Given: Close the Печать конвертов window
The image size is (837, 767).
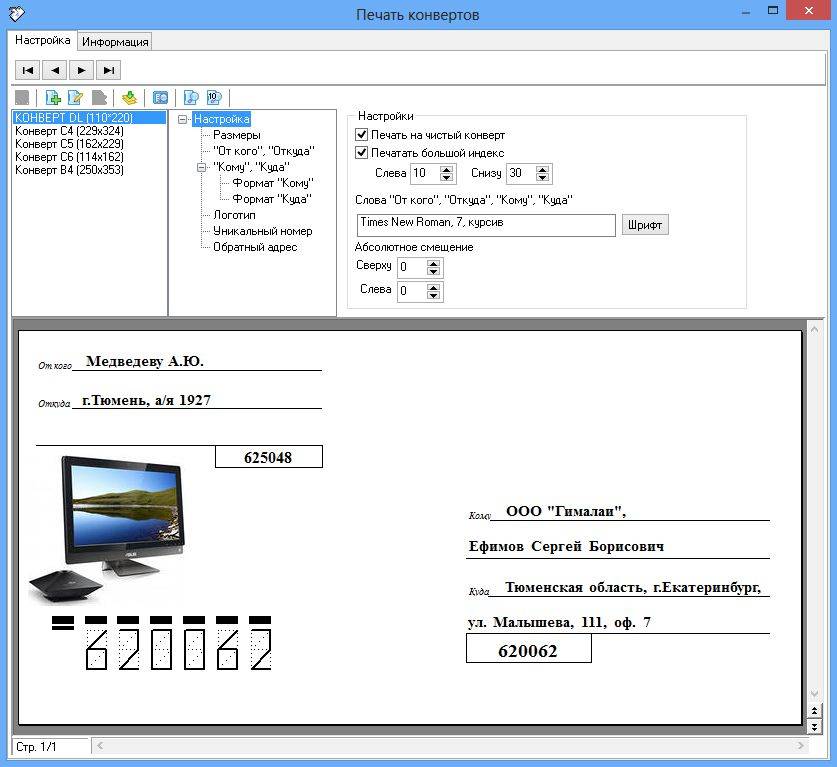Looking at the screenshot, I should coord(809,11).
